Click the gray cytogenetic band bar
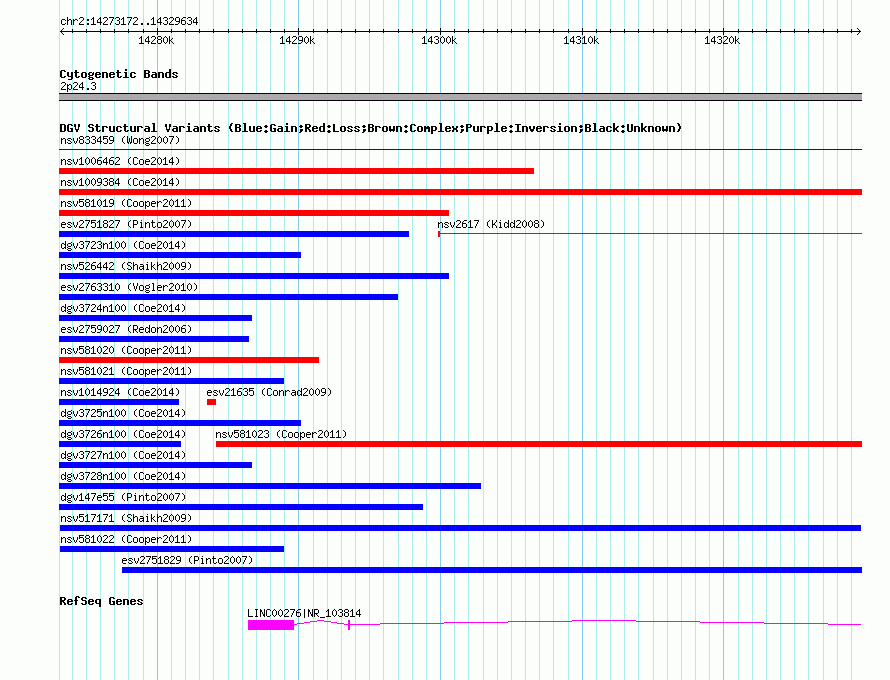The height and width of the screenshot is (680, 890). coord(460,97)
